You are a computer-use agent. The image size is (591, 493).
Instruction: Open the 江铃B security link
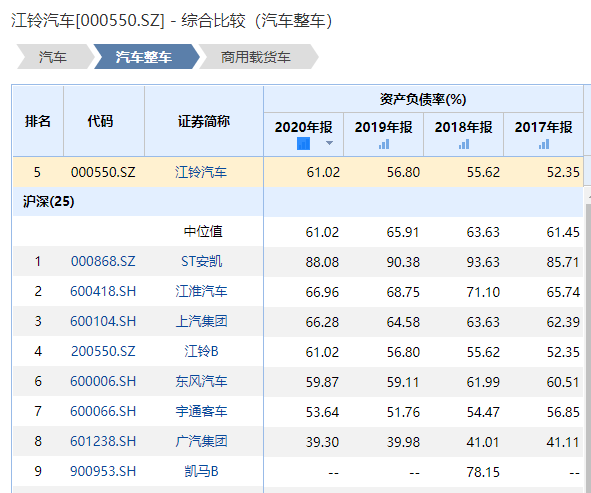tap(202, 351)
